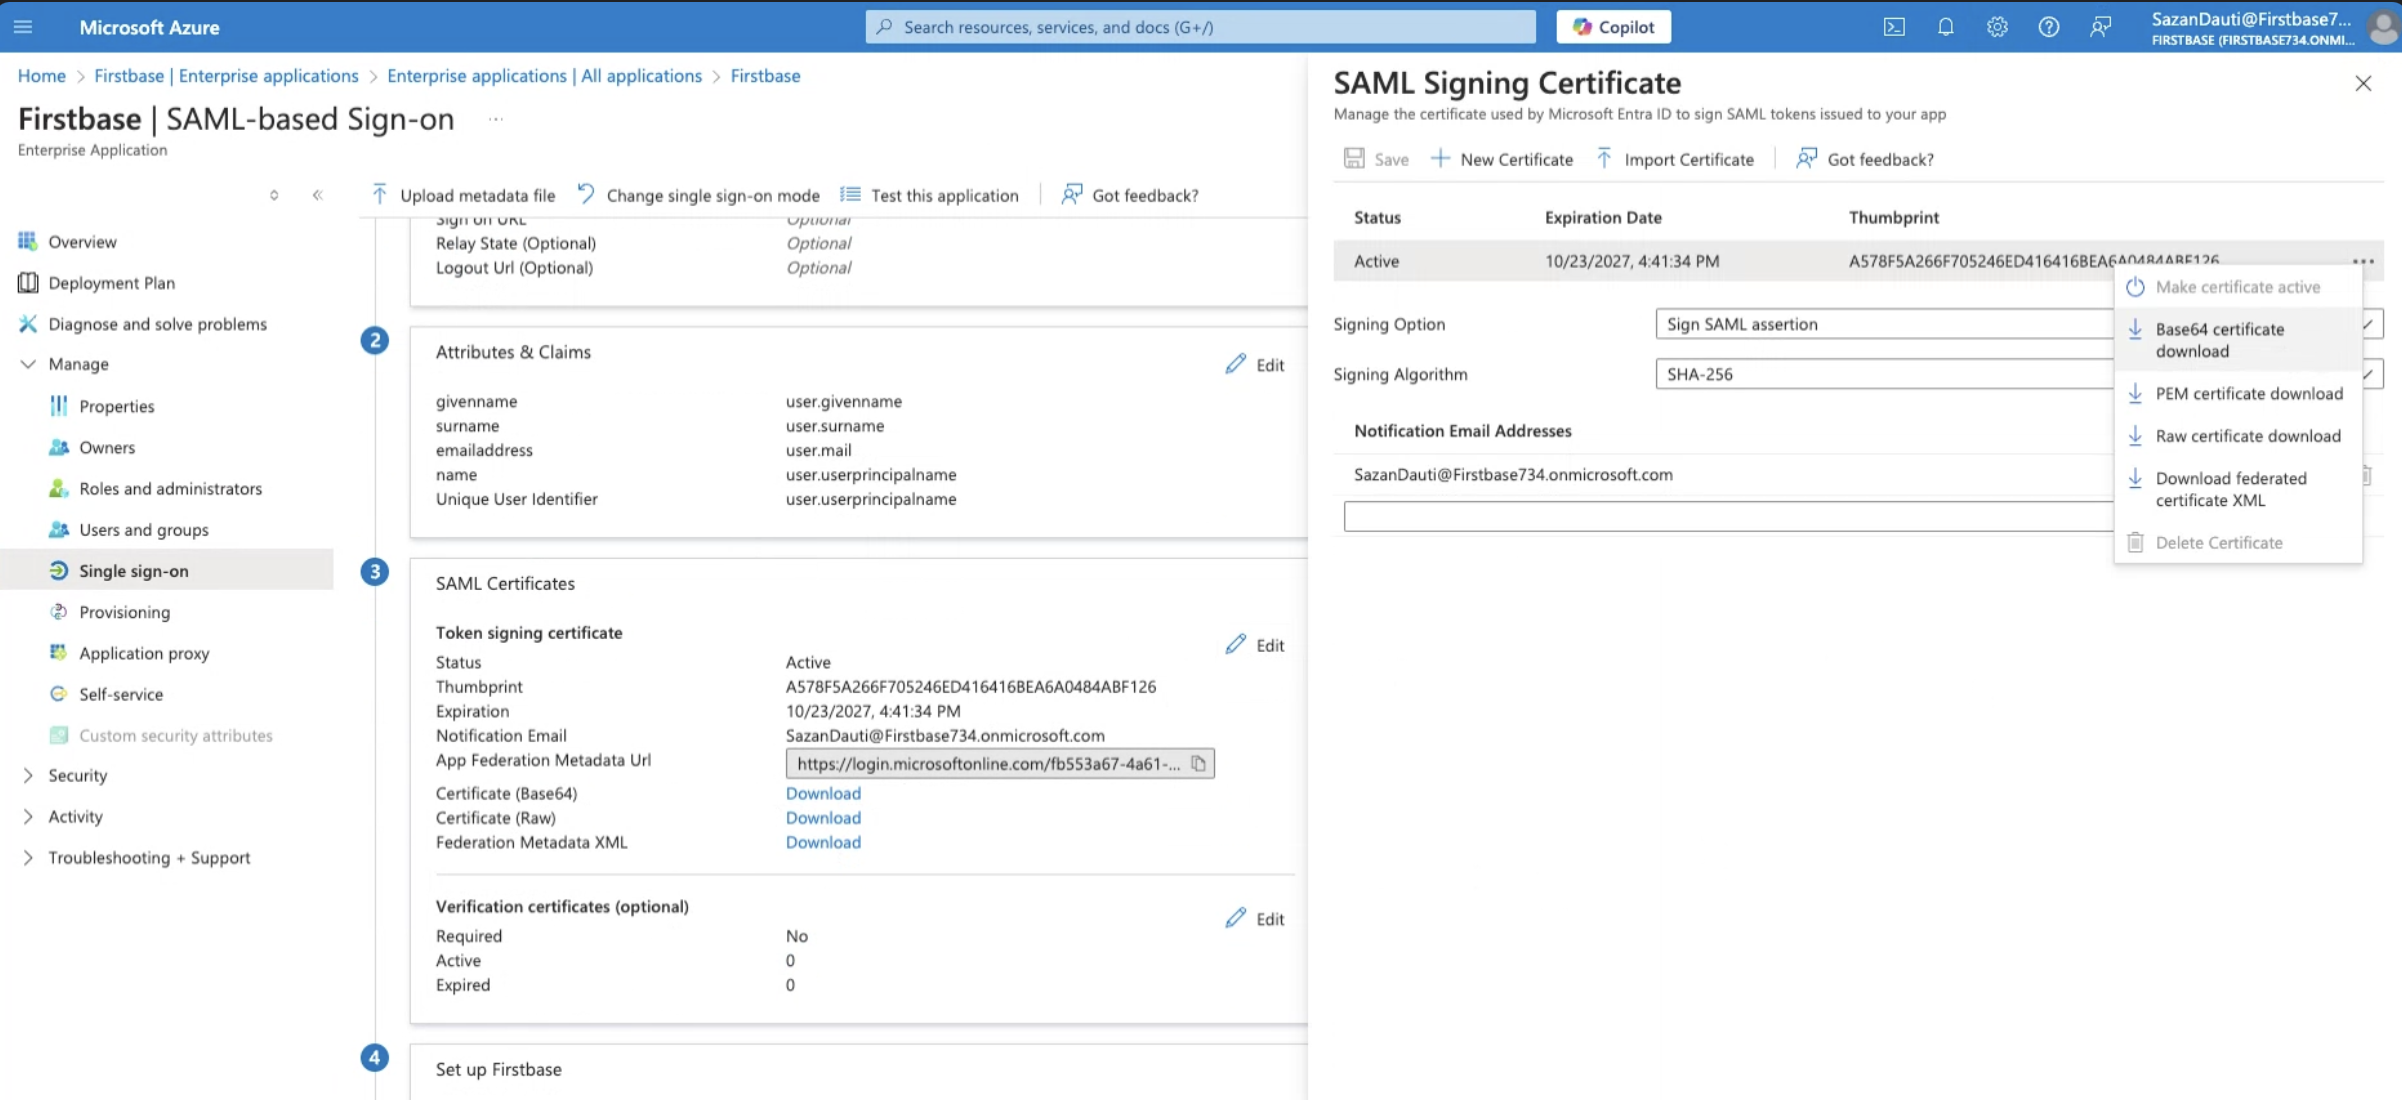Edit Attributes & Claims

coord(1255,364)
